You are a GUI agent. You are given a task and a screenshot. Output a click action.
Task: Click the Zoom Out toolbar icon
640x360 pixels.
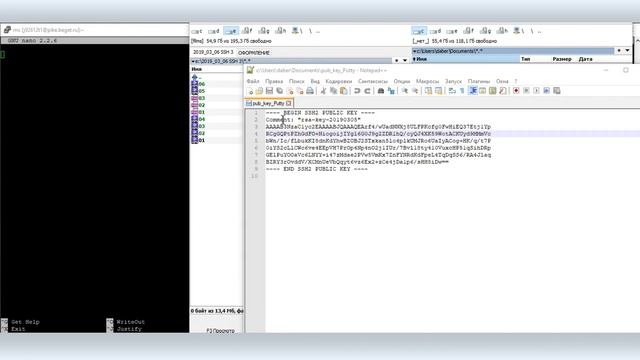click(x=415, y=91)
